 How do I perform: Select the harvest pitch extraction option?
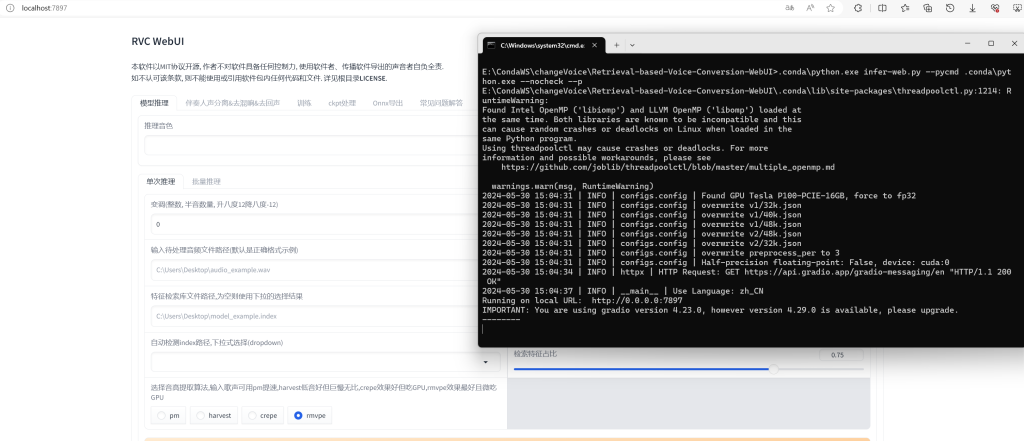coord(214,416)
